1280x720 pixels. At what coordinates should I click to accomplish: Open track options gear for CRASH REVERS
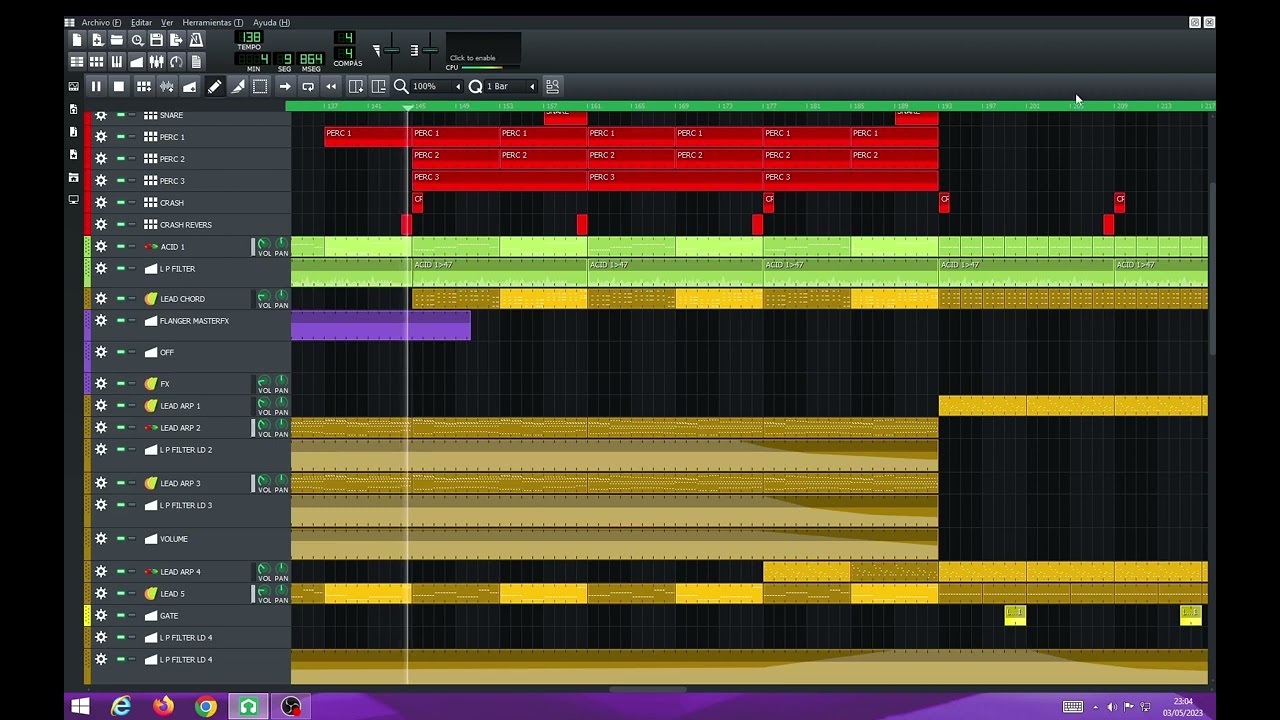pyautogui.click(x=101, y=225)
